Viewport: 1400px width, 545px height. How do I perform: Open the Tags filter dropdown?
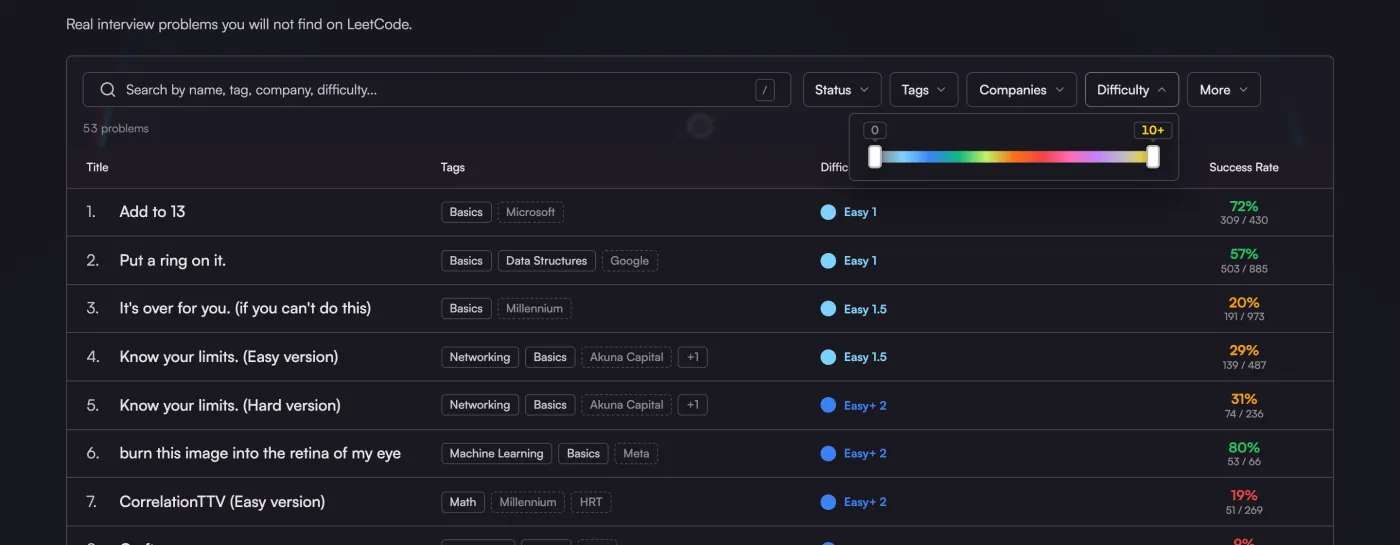click(924, 90)
